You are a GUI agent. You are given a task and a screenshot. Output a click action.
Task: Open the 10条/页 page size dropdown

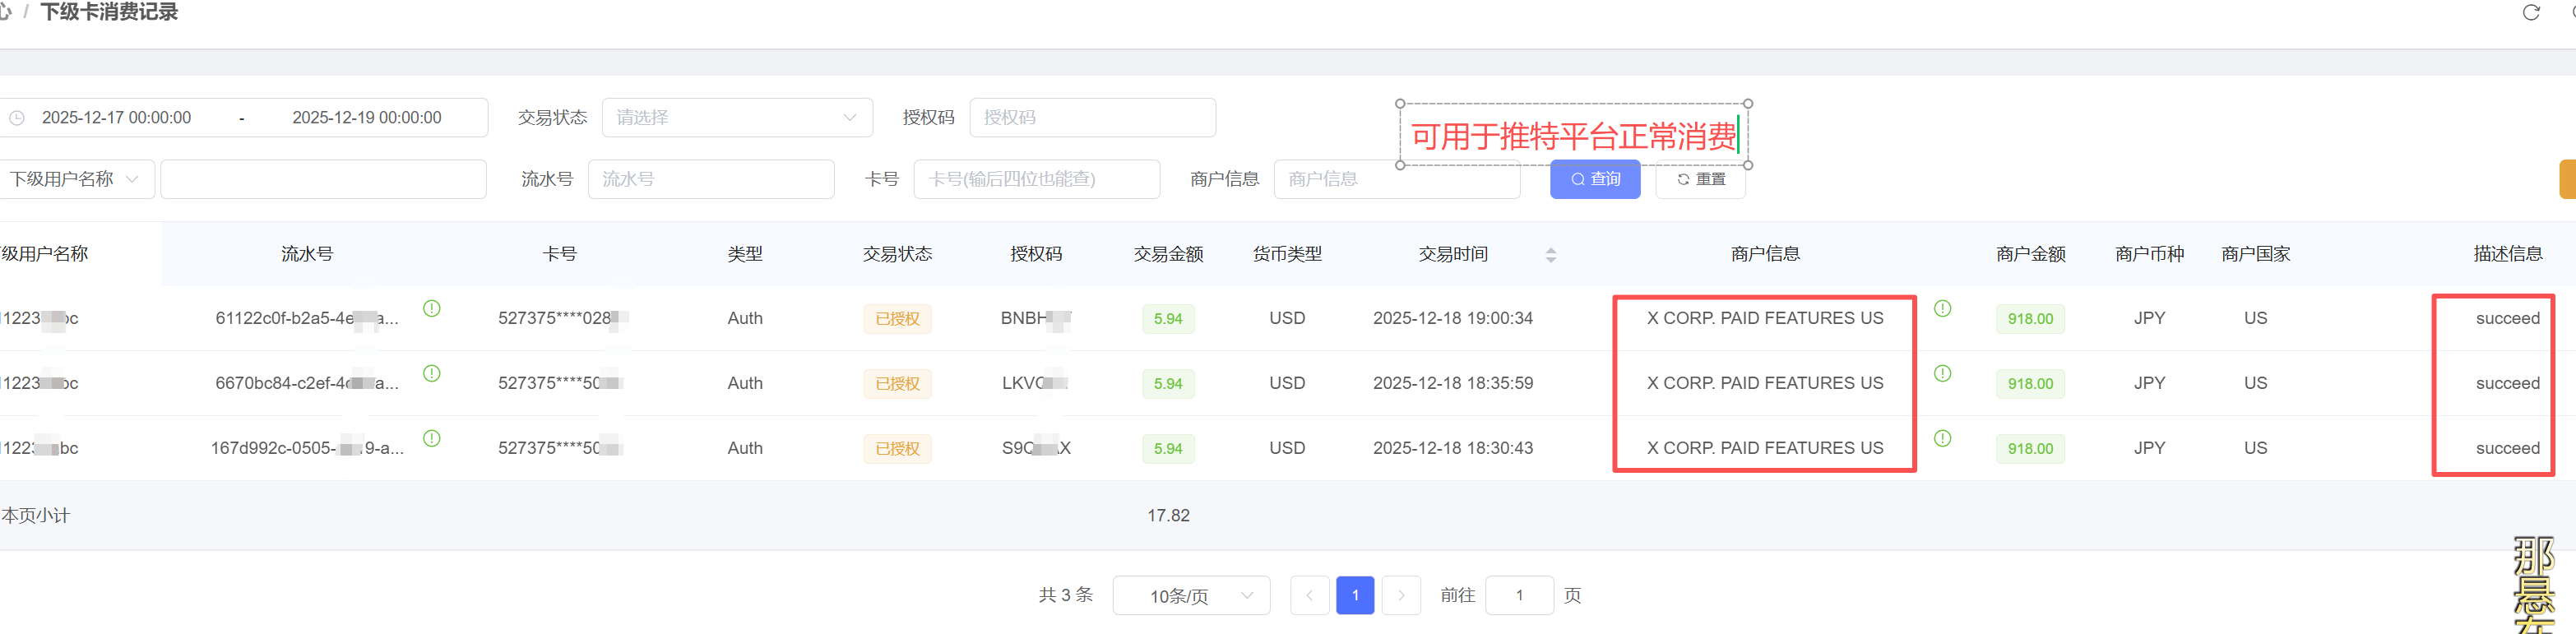pyautogui.click(x=1190, y=596)
